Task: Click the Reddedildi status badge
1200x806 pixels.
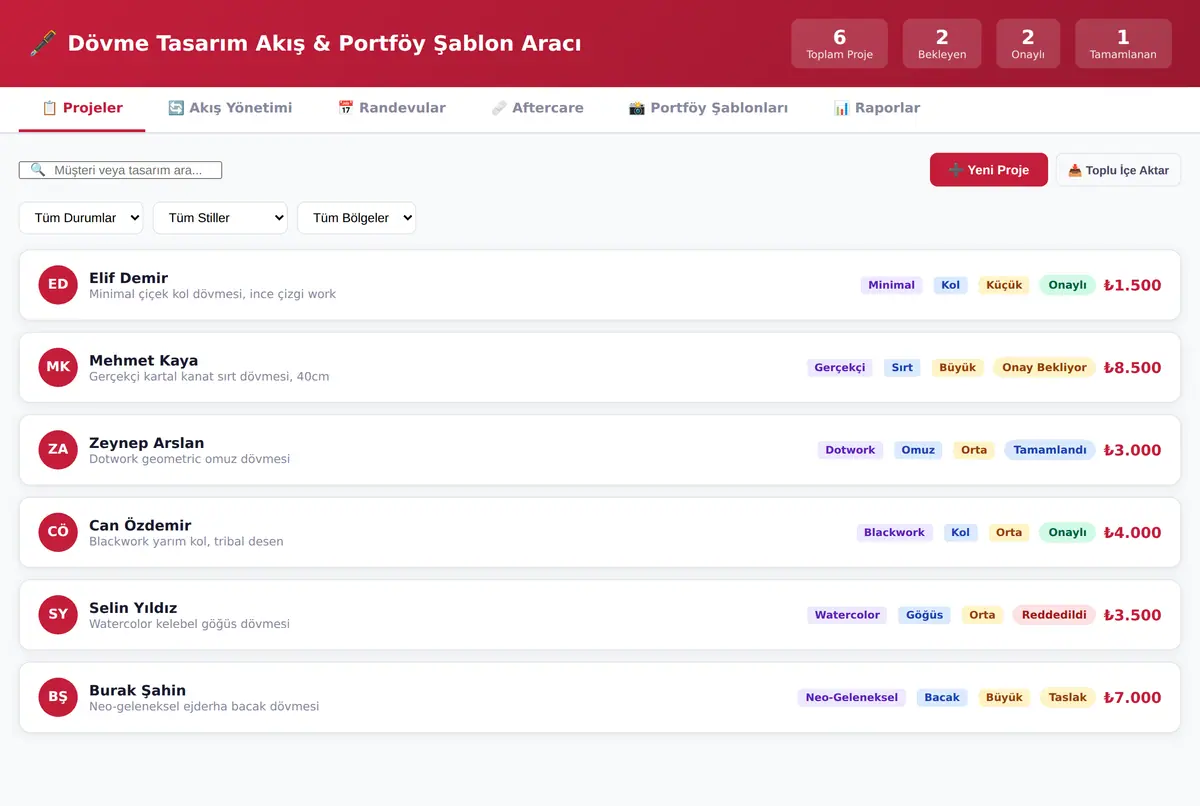Action: click(x=1054, y=615)
